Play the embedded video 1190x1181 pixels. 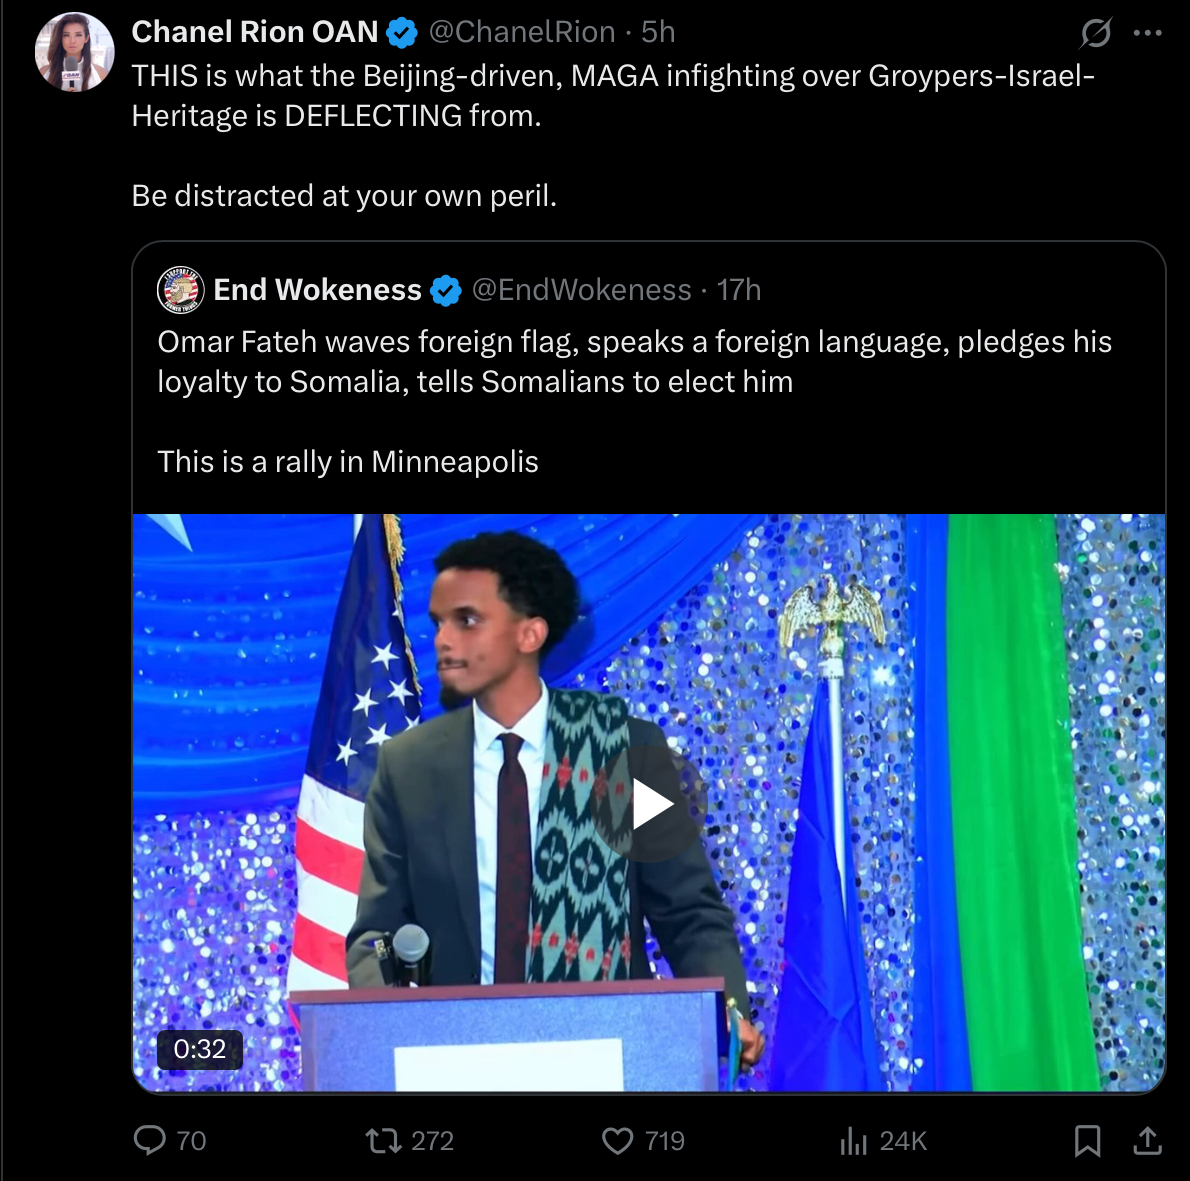pos(651,804)
